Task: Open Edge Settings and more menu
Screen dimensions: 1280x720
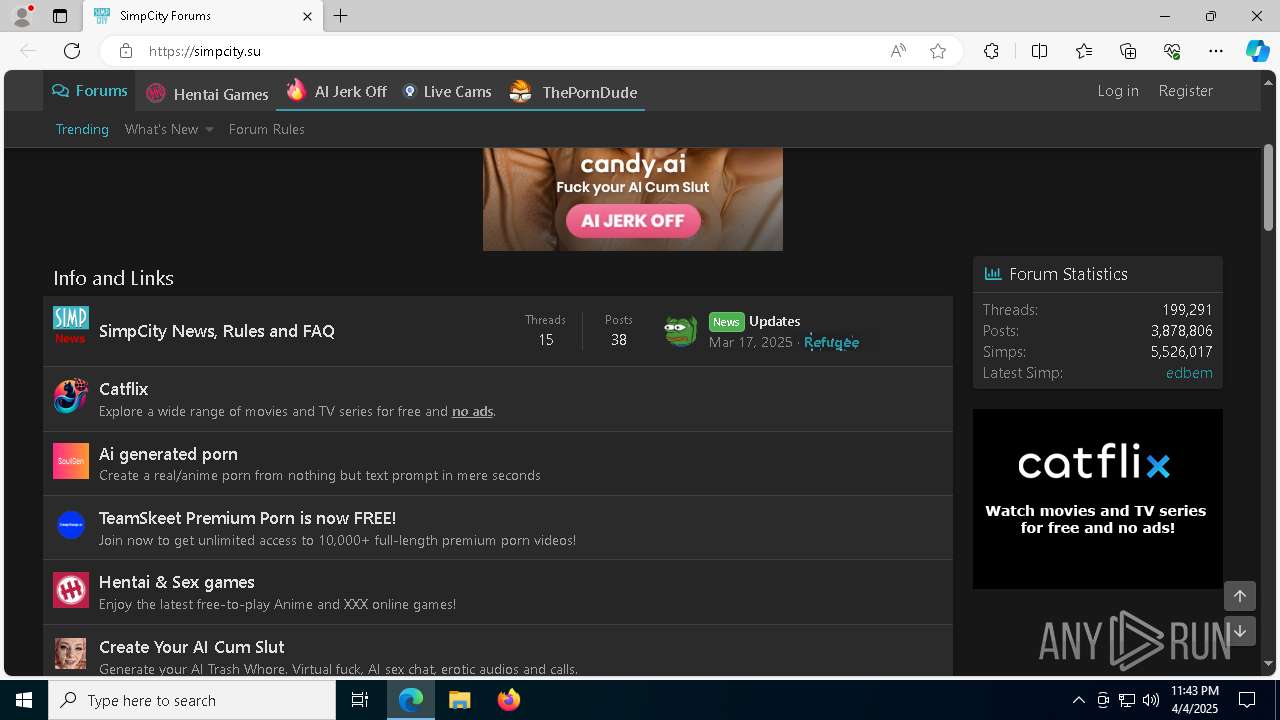Action: 1216,51
